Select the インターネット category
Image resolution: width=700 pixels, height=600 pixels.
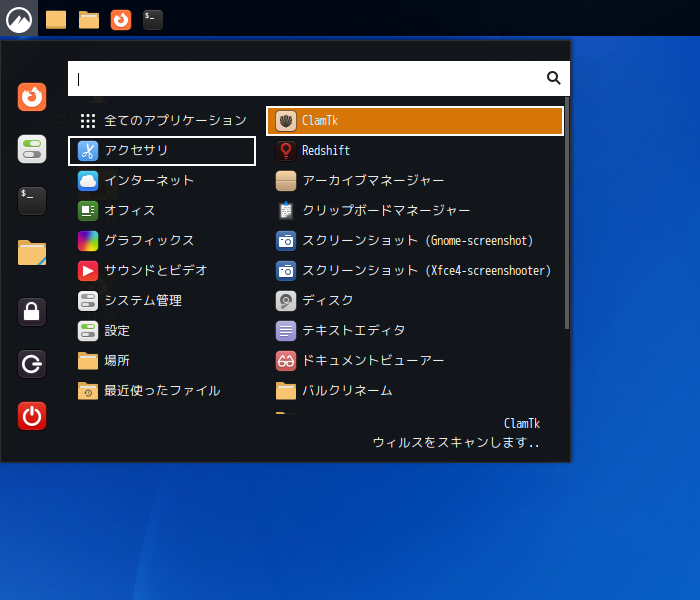click(x=162, y=181)
